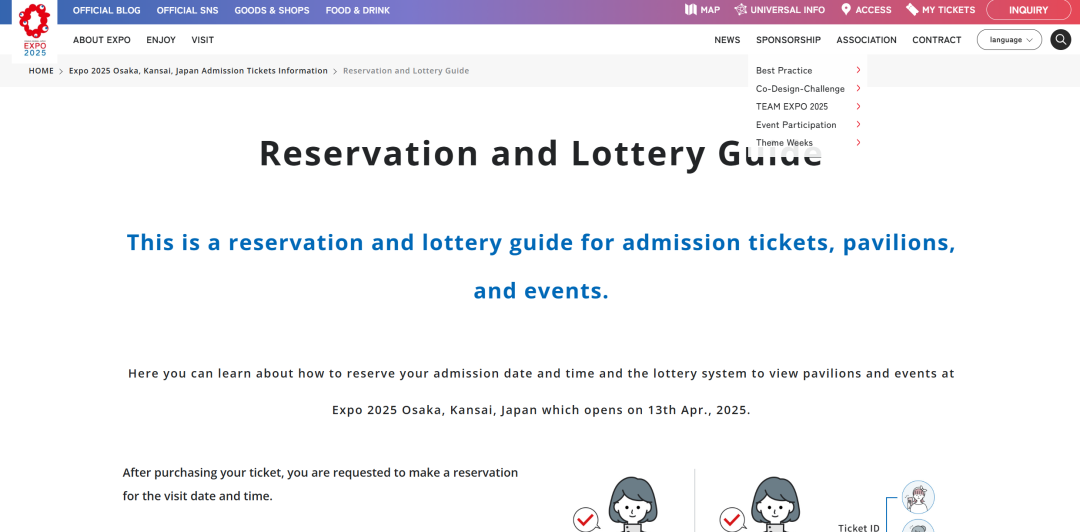Open the VISIT menu
The image size is (1080, 532).
[x=202, y=40]
